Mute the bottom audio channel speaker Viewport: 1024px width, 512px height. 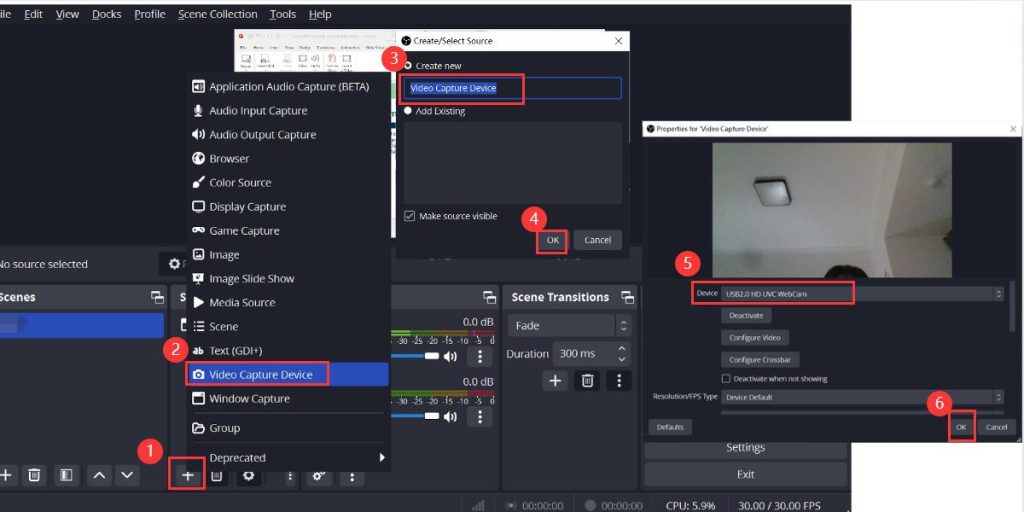pyautogui.click(x=450, y=416)
